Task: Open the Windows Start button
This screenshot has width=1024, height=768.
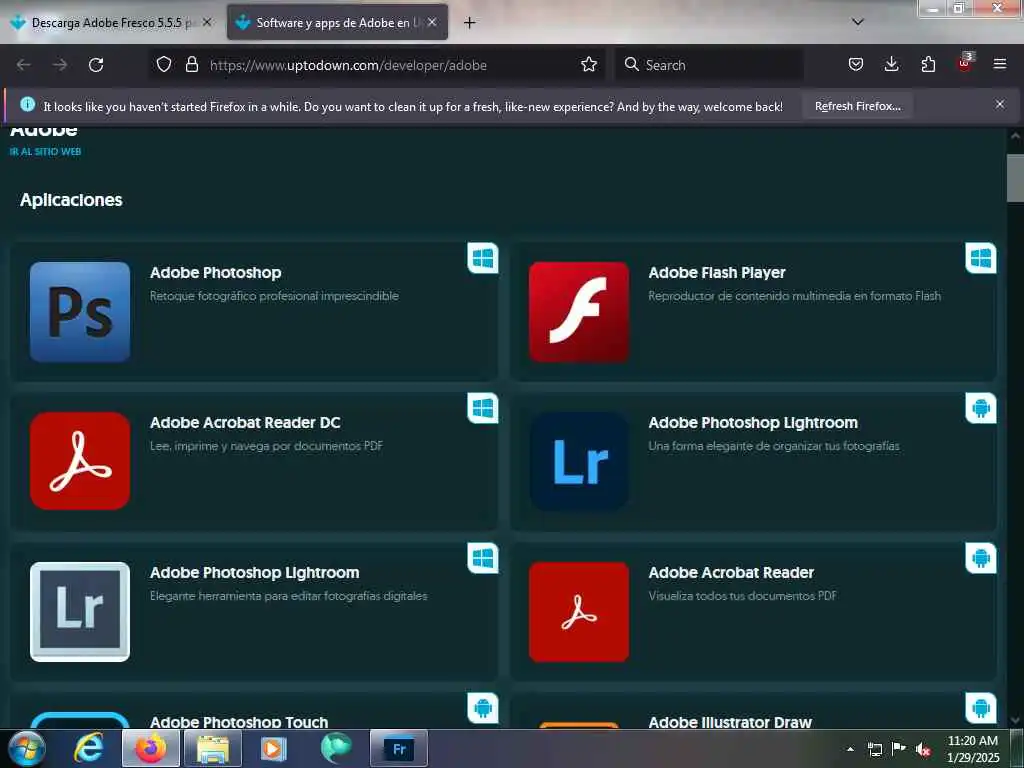Action: (26, 748)
